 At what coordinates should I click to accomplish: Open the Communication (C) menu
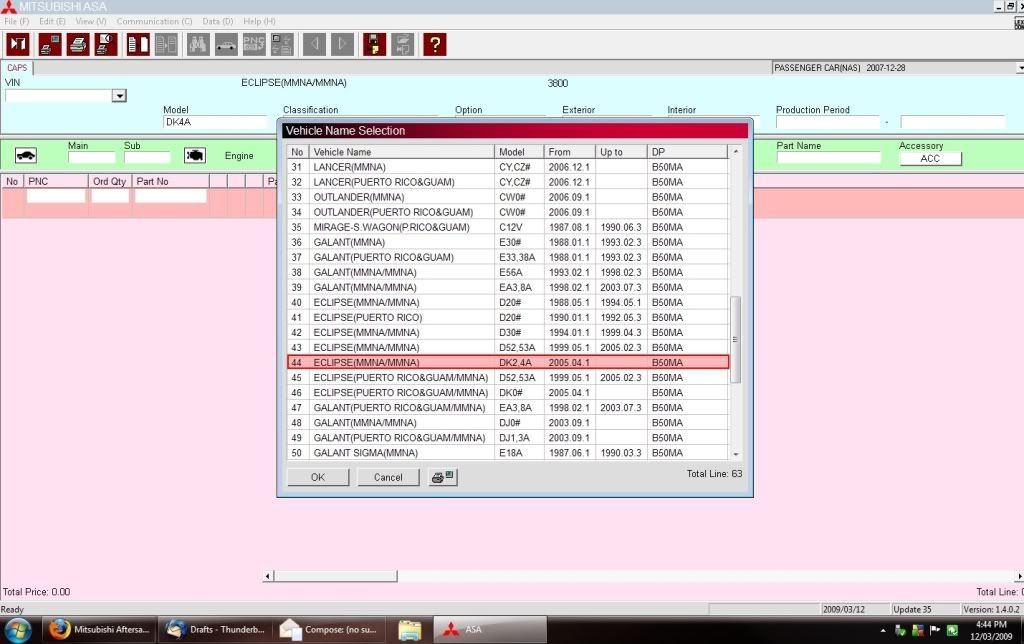[x=154, y=22]
